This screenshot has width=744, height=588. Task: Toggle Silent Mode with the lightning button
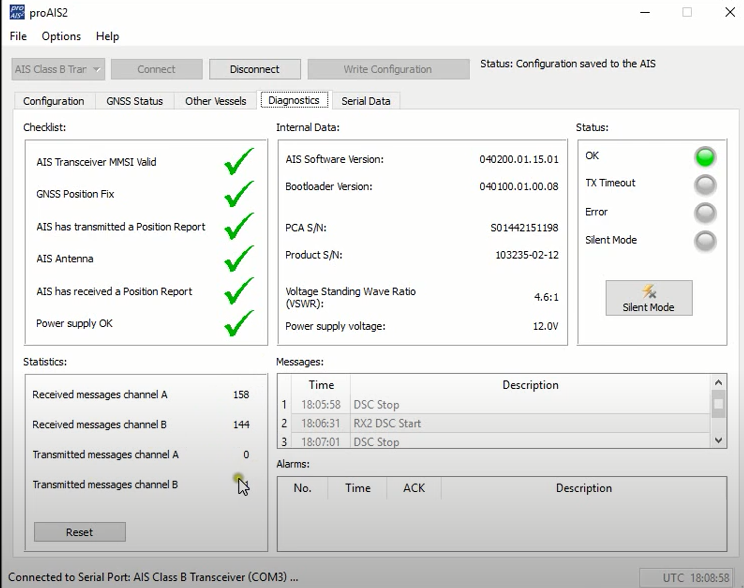click(648, 298)
